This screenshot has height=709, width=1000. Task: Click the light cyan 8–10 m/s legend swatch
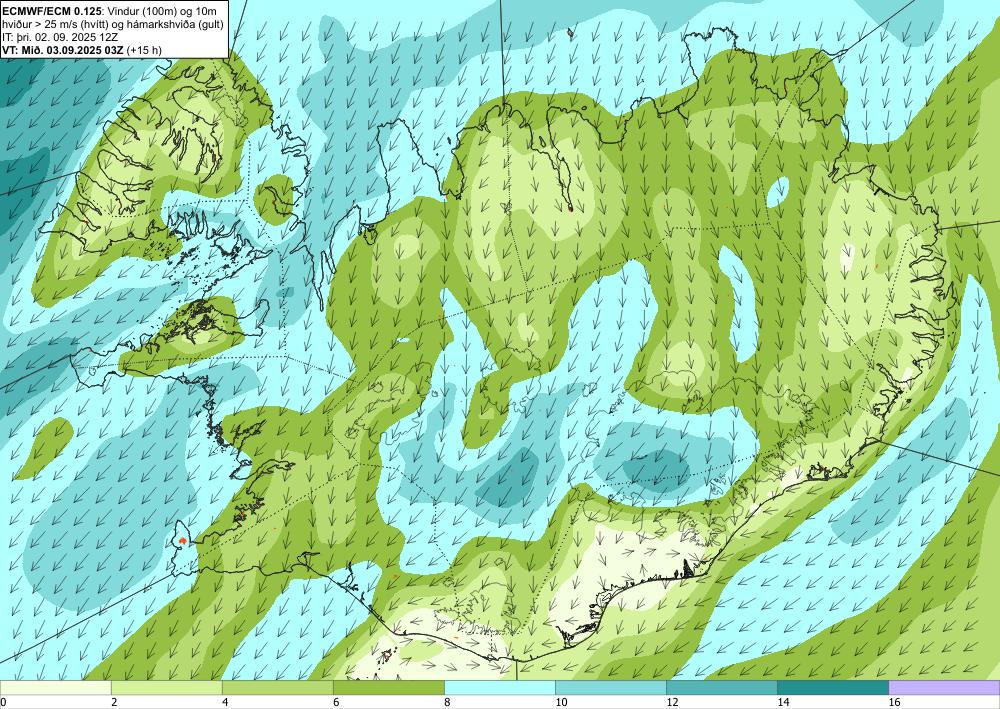click(x=500, y=687)
